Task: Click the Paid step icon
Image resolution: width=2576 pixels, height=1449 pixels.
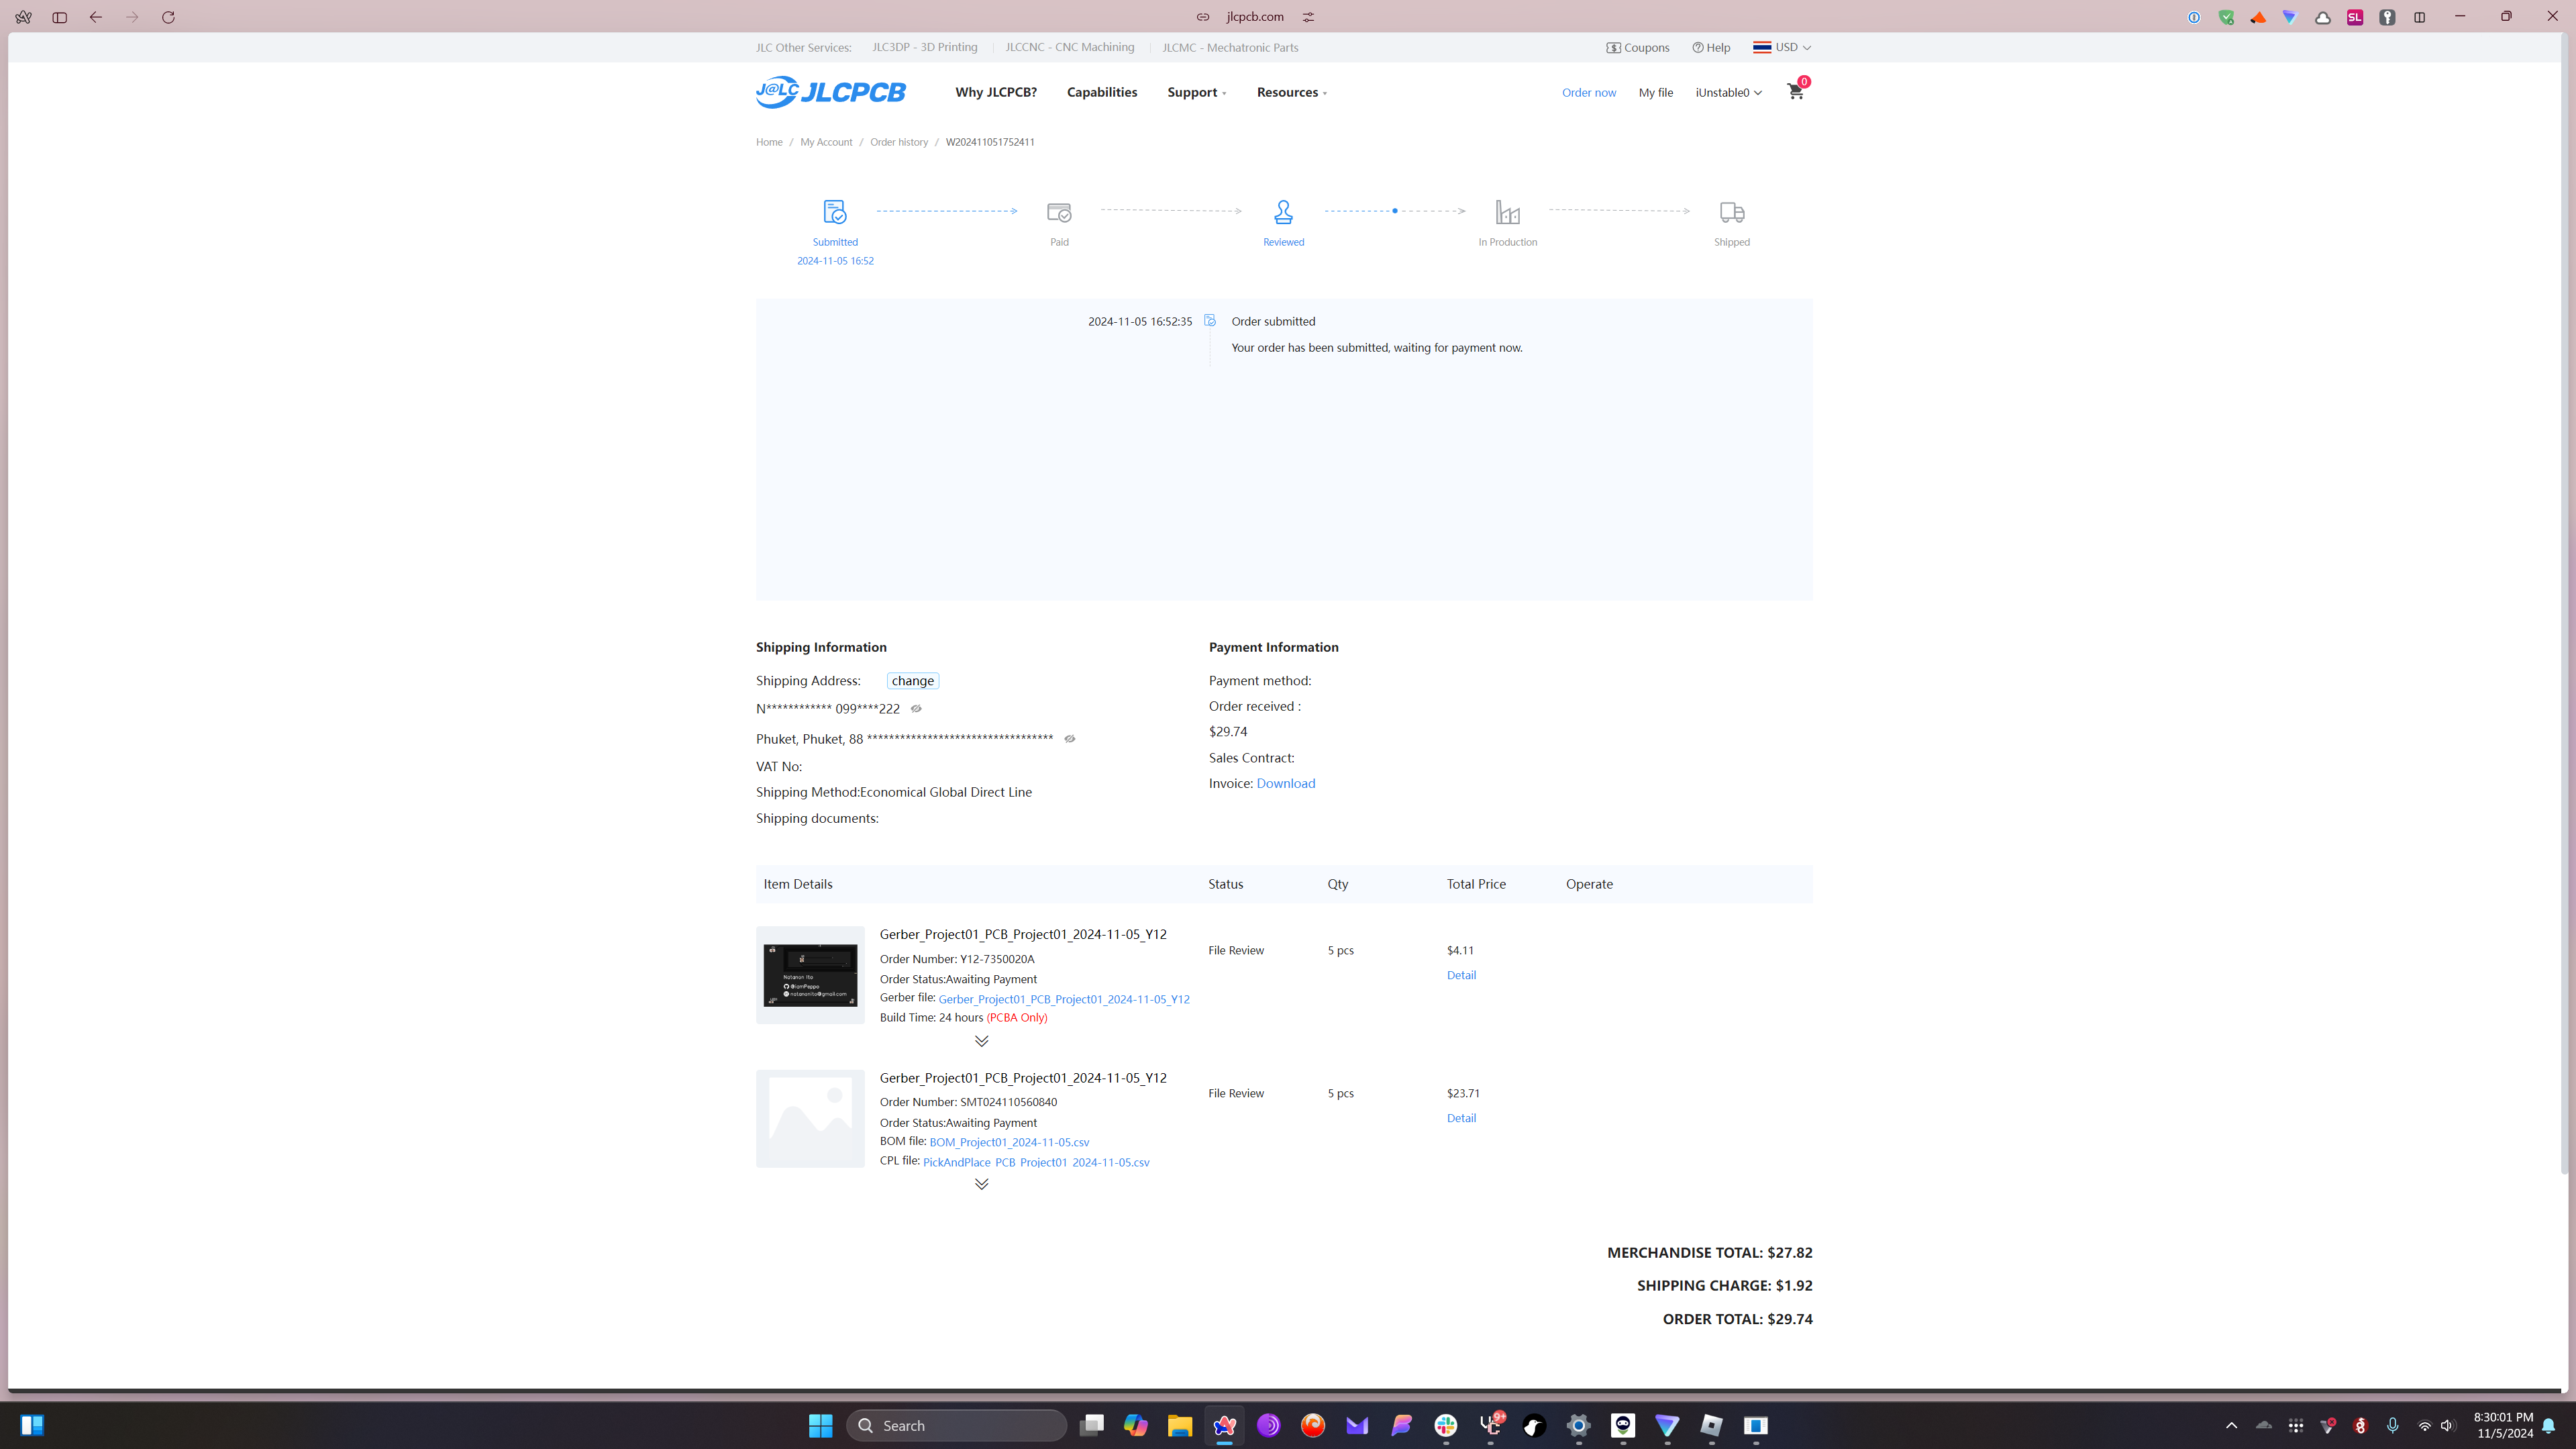Action: (x=1059, y=212)
